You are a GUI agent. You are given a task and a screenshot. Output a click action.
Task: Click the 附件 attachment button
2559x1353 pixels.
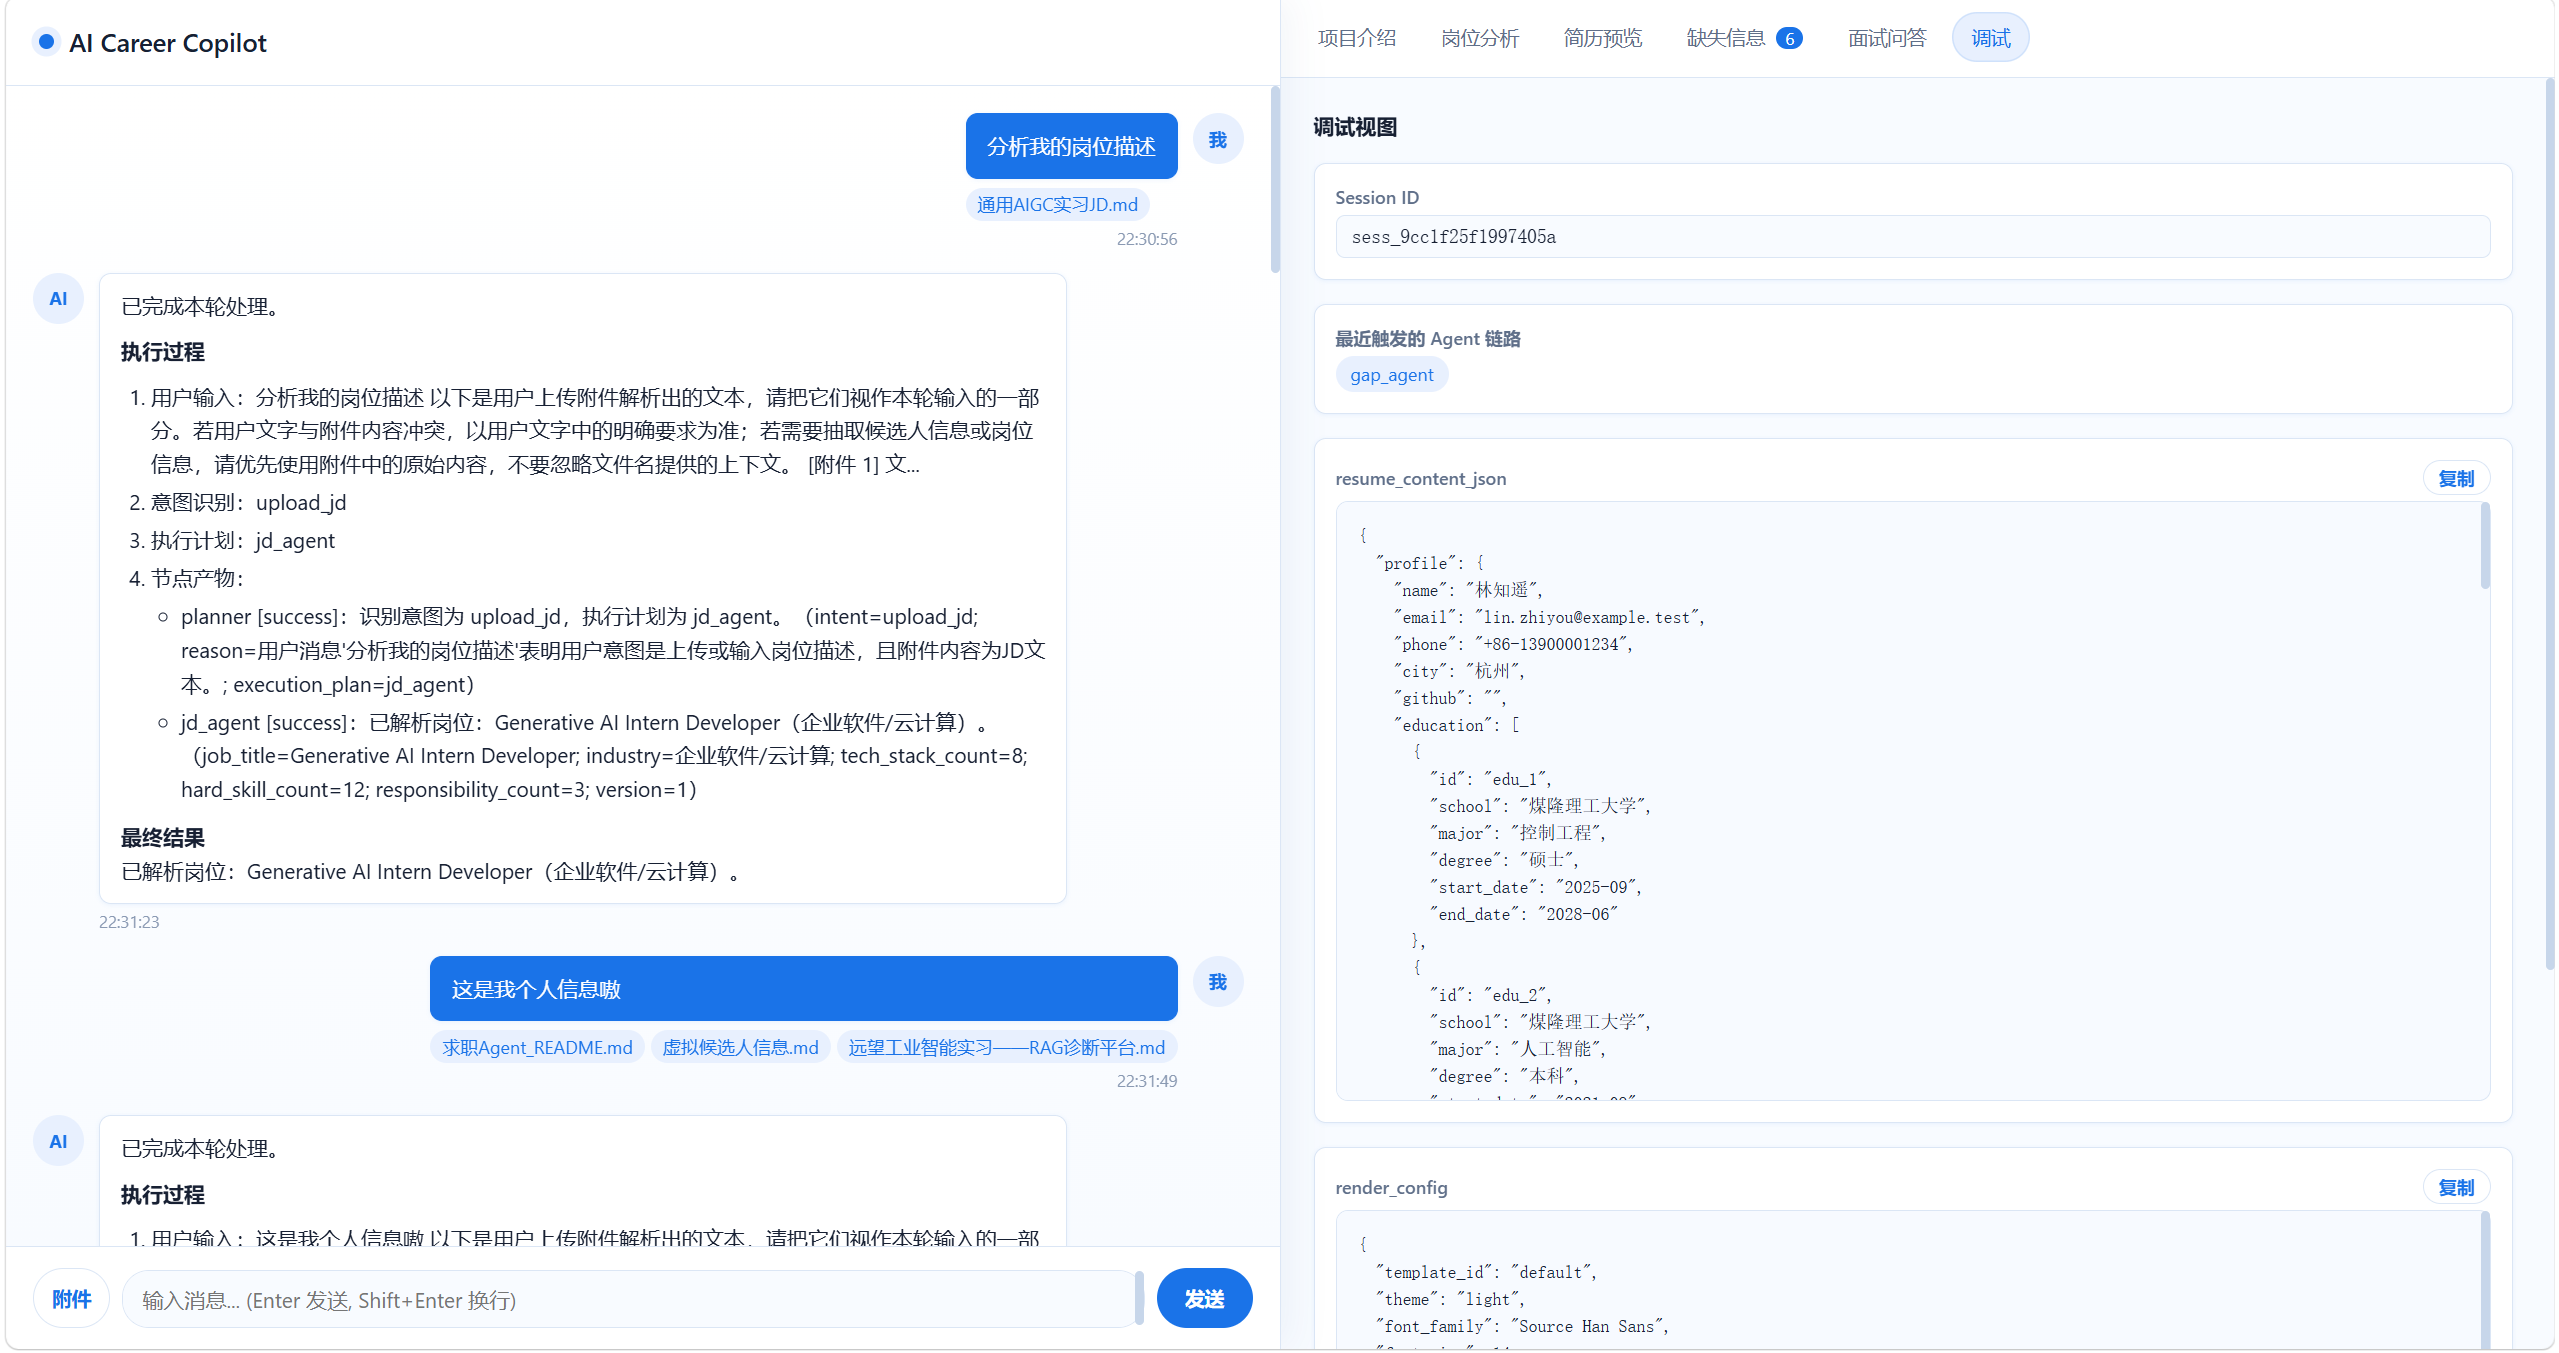(71, 1299)
